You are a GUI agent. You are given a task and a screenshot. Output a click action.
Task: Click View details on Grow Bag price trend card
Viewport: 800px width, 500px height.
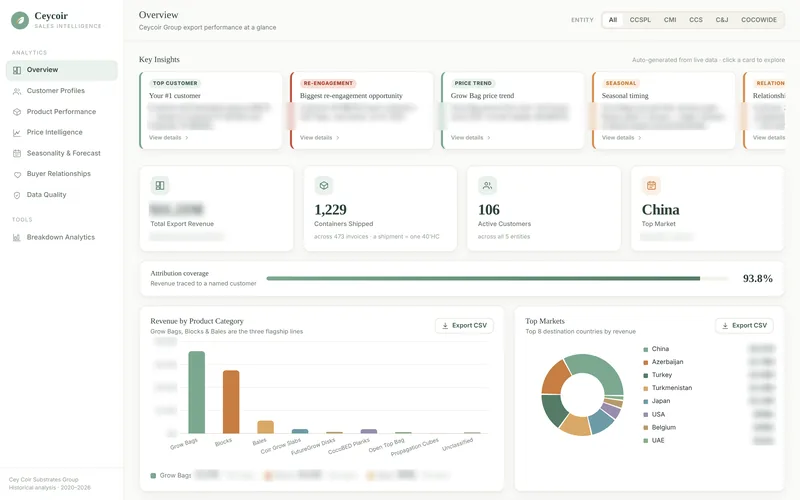coord(471,138)
